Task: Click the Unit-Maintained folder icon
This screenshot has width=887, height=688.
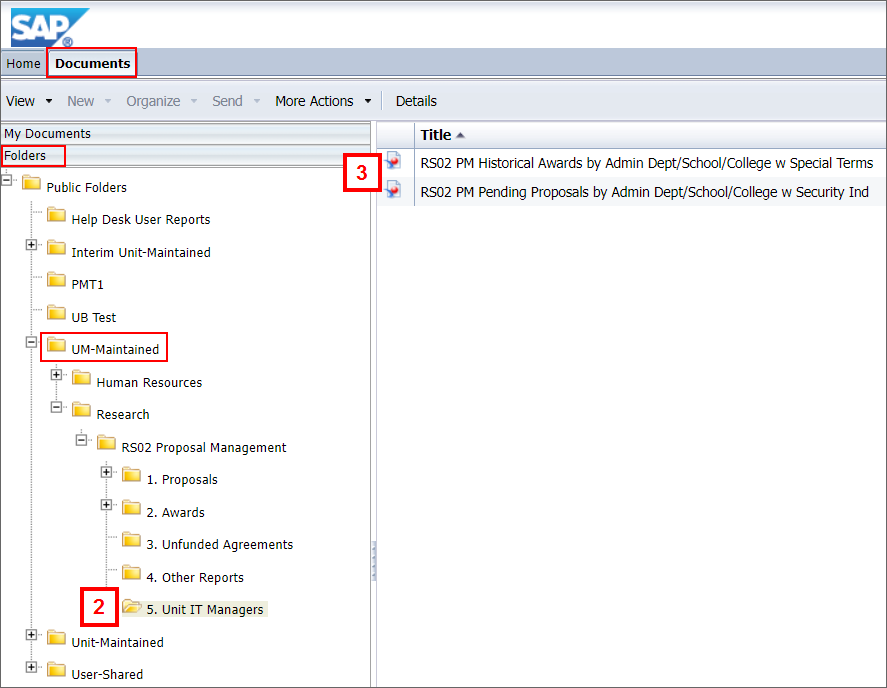Action: [x=56, y=638]
